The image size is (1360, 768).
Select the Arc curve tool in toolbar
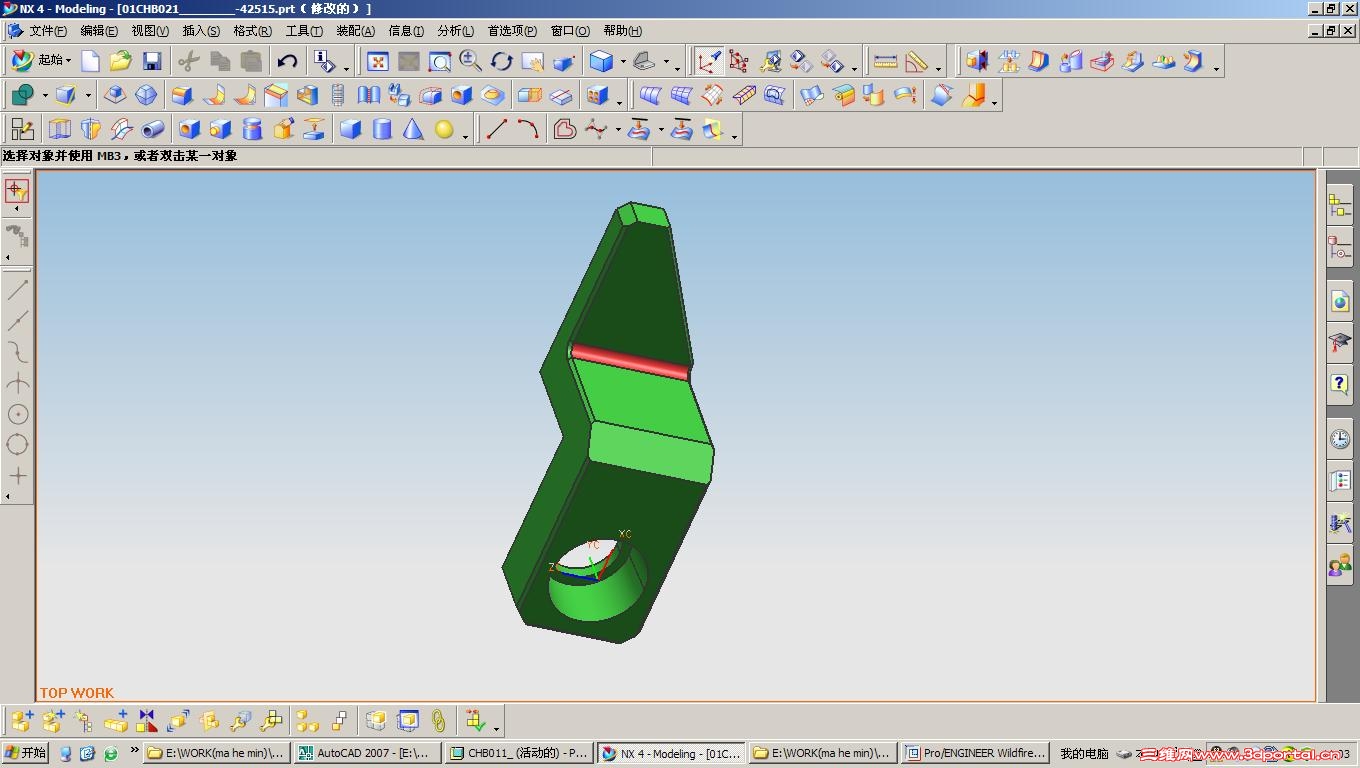(x=528, y=129)
